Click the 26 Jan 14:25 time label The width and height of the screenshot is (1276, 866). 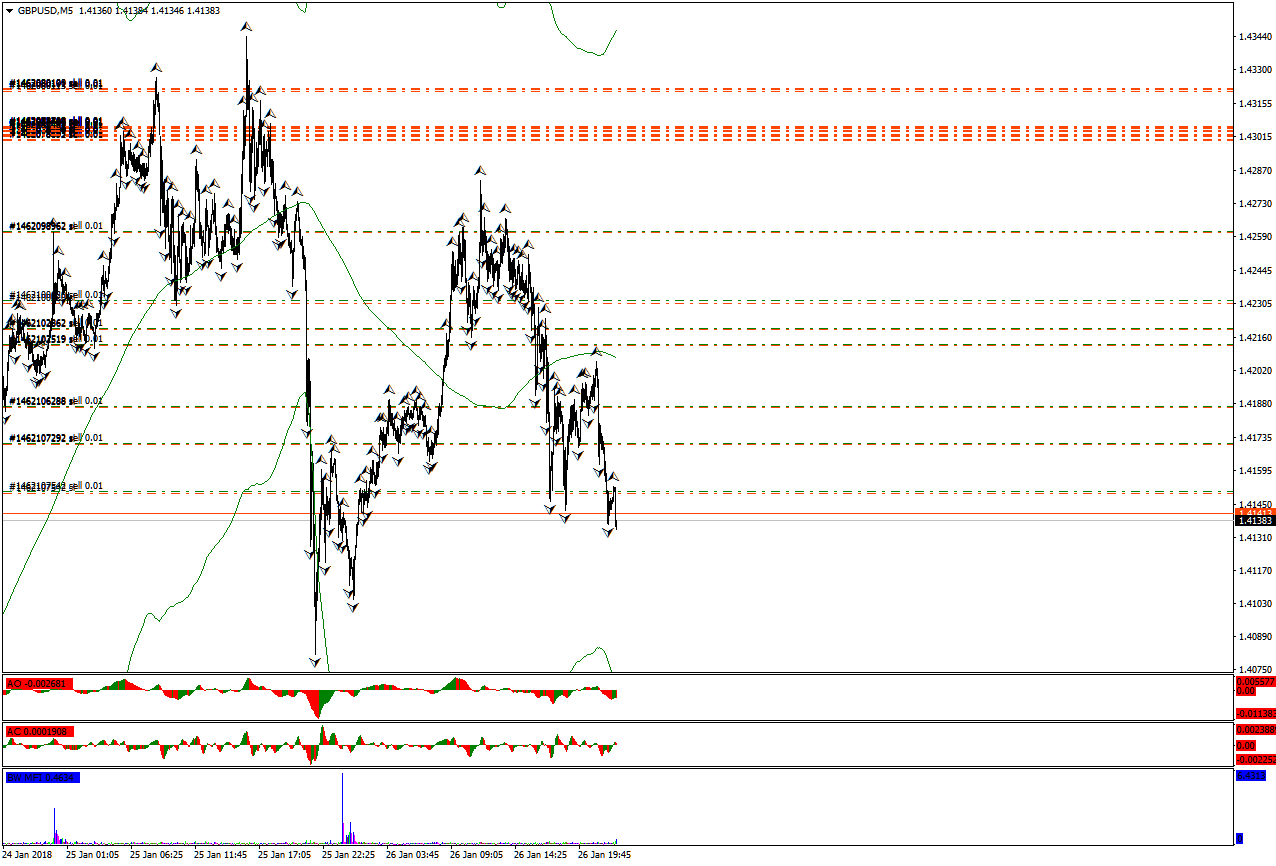pos(540,855)
